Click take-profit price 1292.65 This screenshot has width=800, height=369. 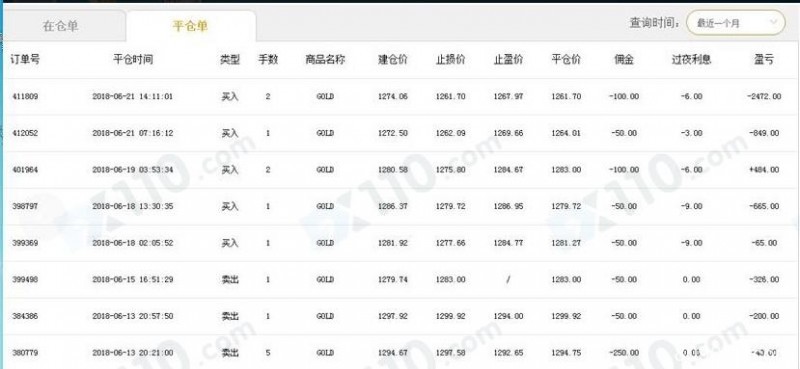pyautogui.click(x=508, y=353)
